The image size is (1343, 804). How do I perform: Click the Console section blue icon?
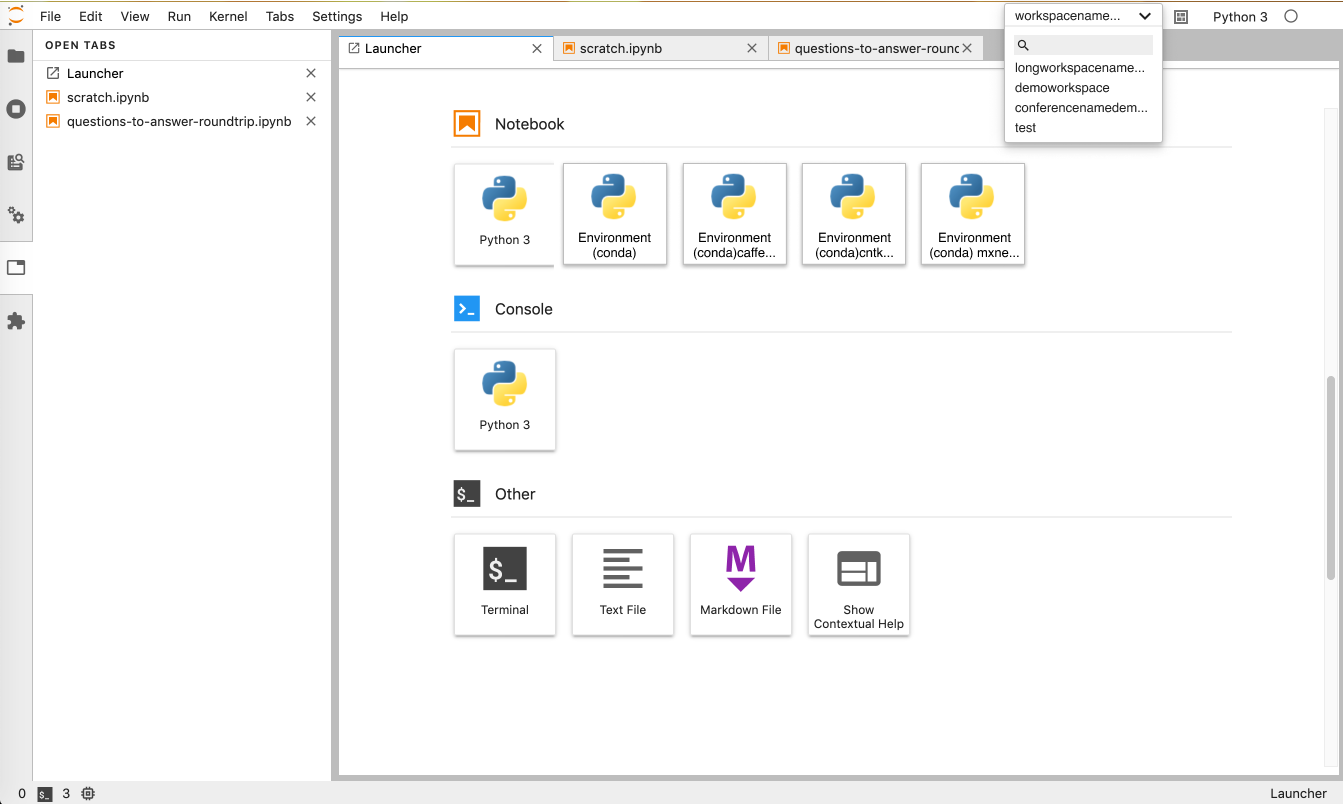(467, 309)
